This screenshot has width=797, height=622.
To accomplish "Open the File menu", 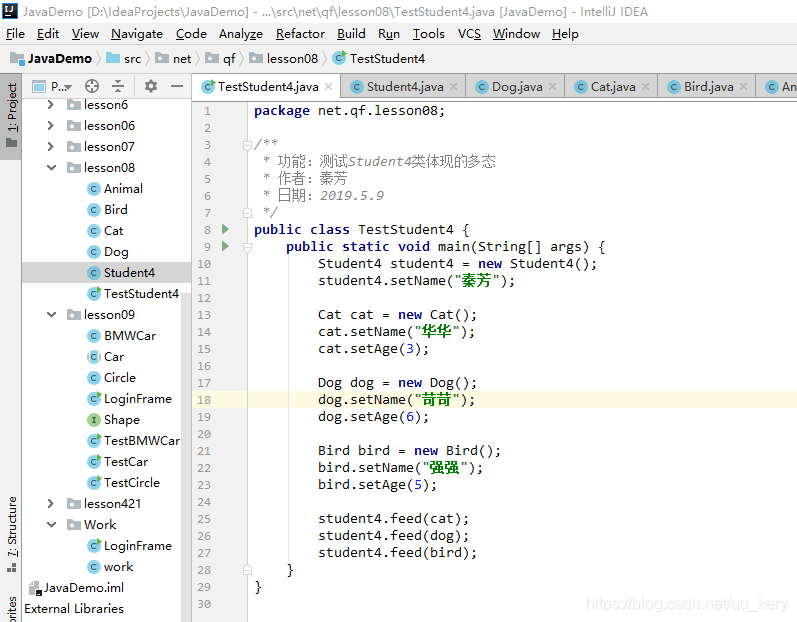I will 15,34.
